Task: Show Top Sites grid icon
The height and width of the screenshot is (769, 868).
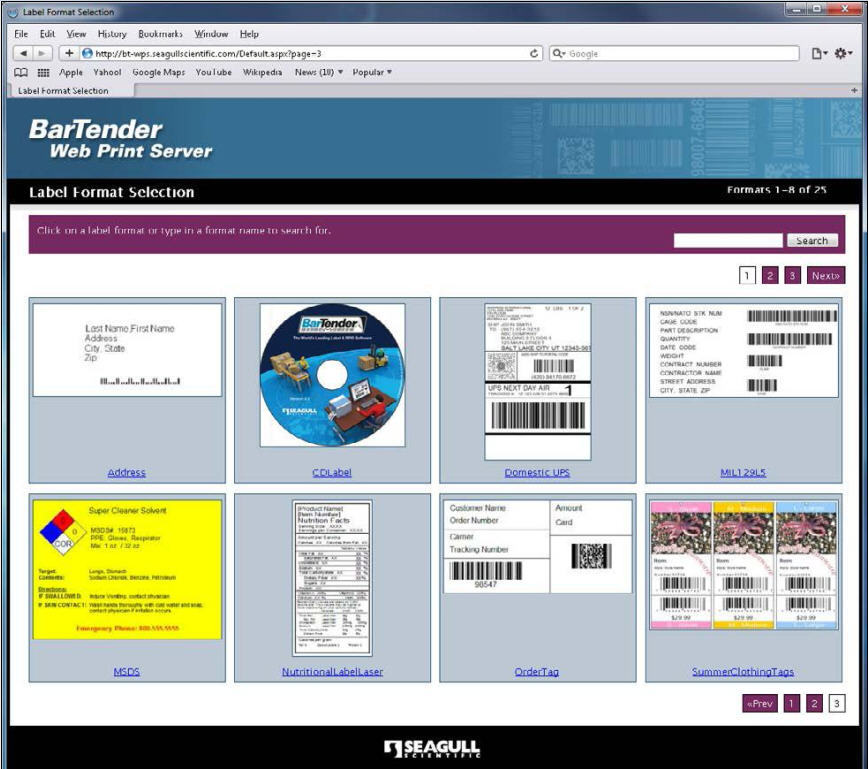Action: tap(43, 72)
